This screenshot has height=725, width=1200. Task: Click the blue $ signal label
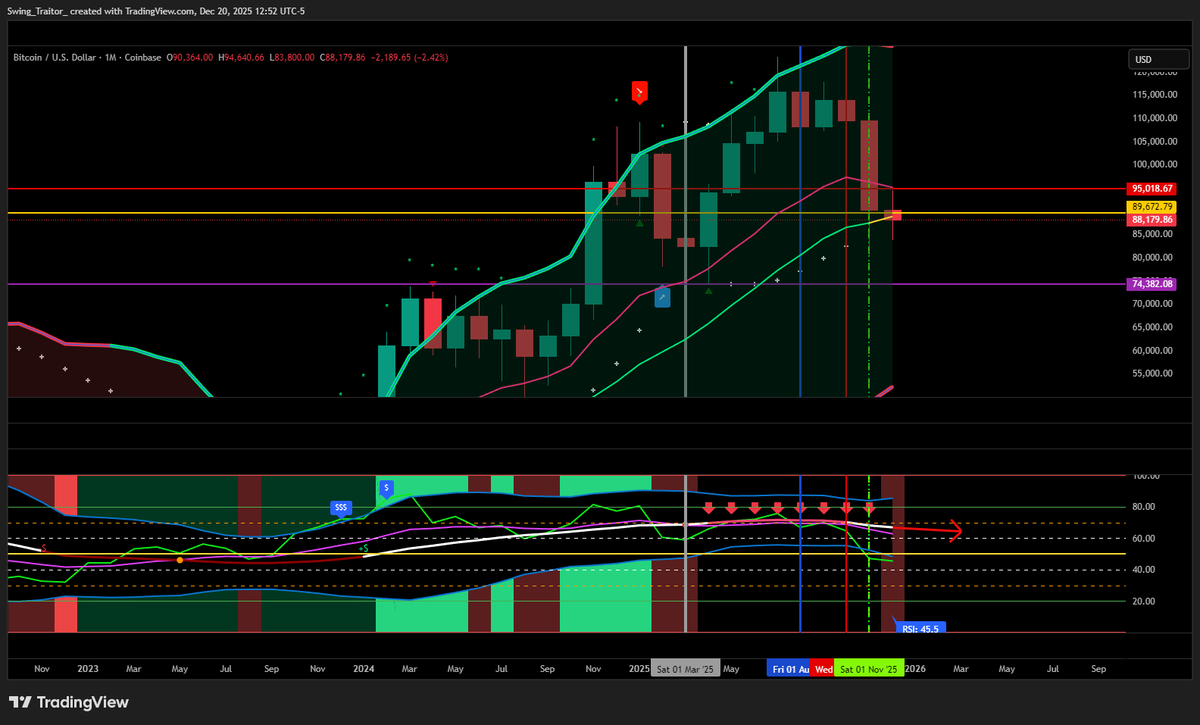click(x=386, y=489)
